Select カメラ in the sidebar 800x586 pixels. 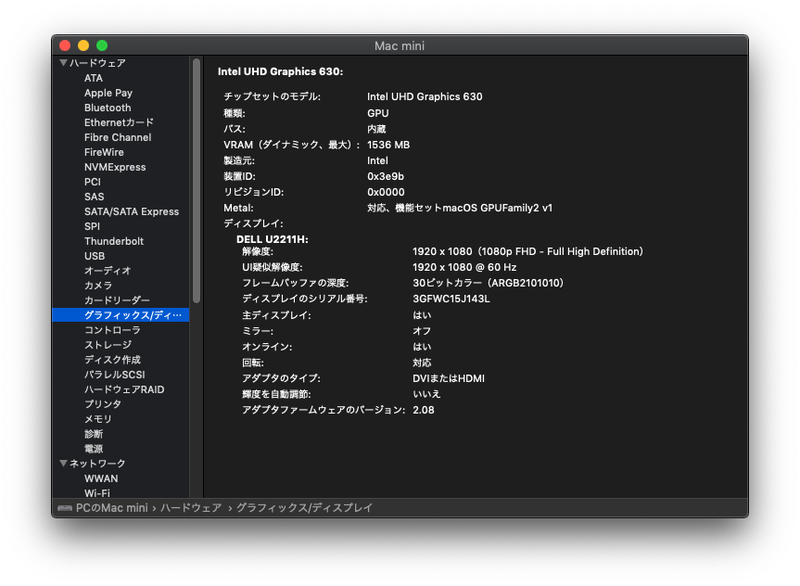(98, 285)
